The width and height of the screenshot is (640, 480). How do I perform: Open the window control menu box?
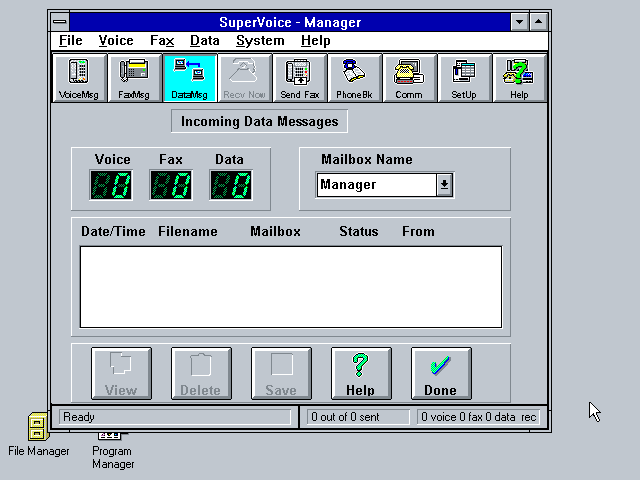pyautogui.click(x=60, y=22)
